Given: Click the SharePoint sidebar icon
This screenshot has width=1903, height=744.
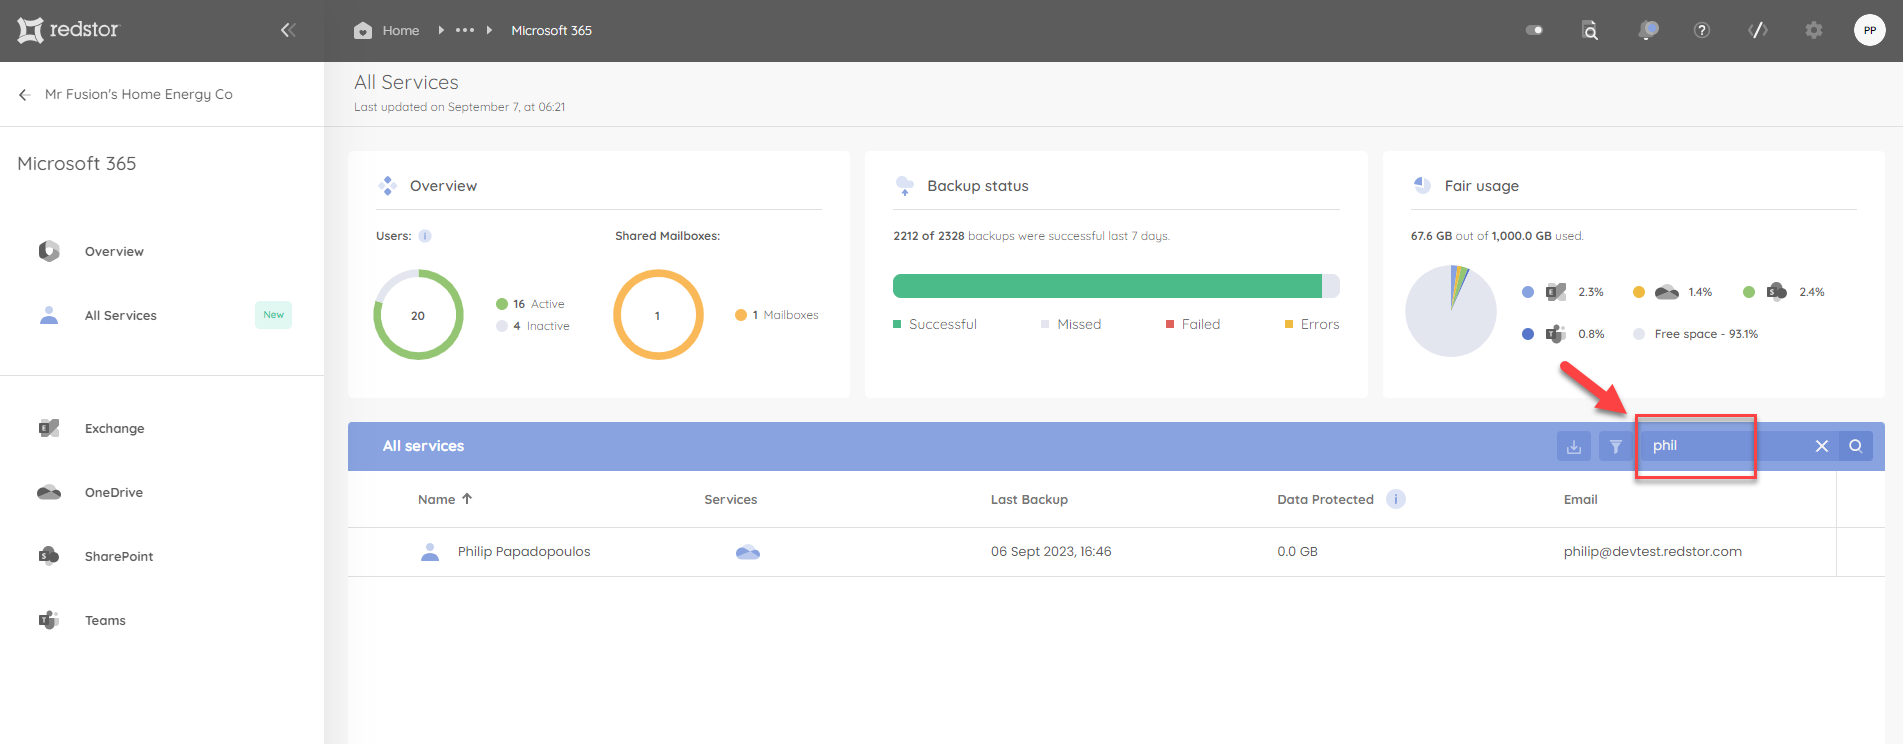Looking at the screenshot, I should pos(49,556).
